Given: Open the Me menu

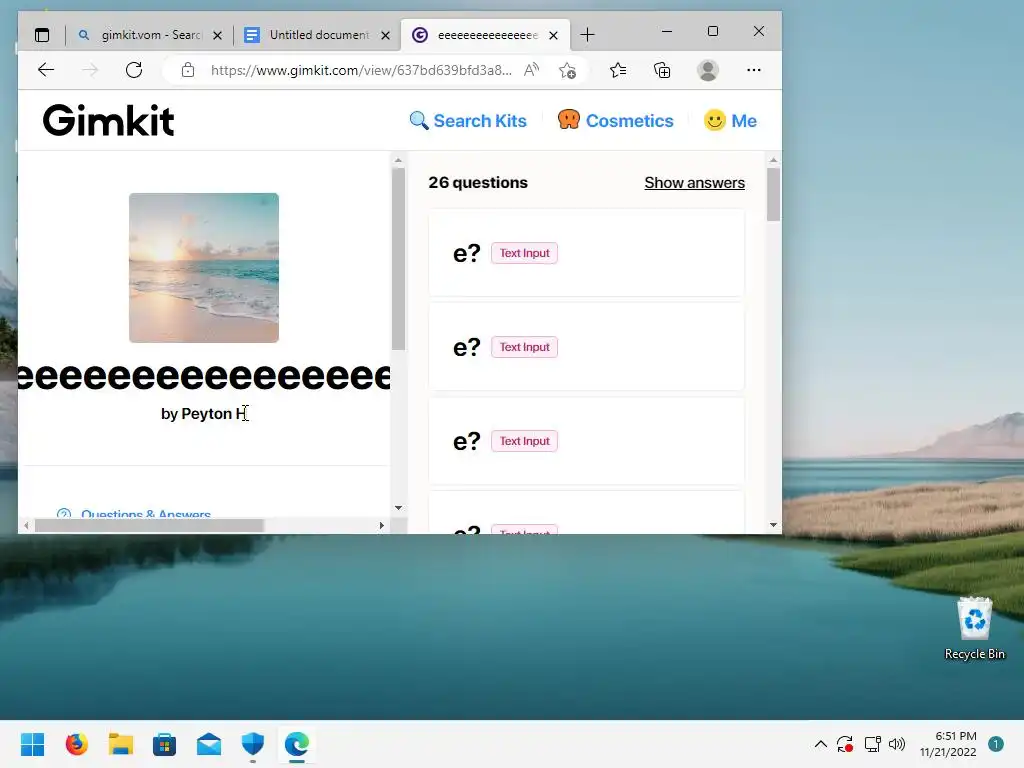Looking at the screenshot, I should coord(730,121).
